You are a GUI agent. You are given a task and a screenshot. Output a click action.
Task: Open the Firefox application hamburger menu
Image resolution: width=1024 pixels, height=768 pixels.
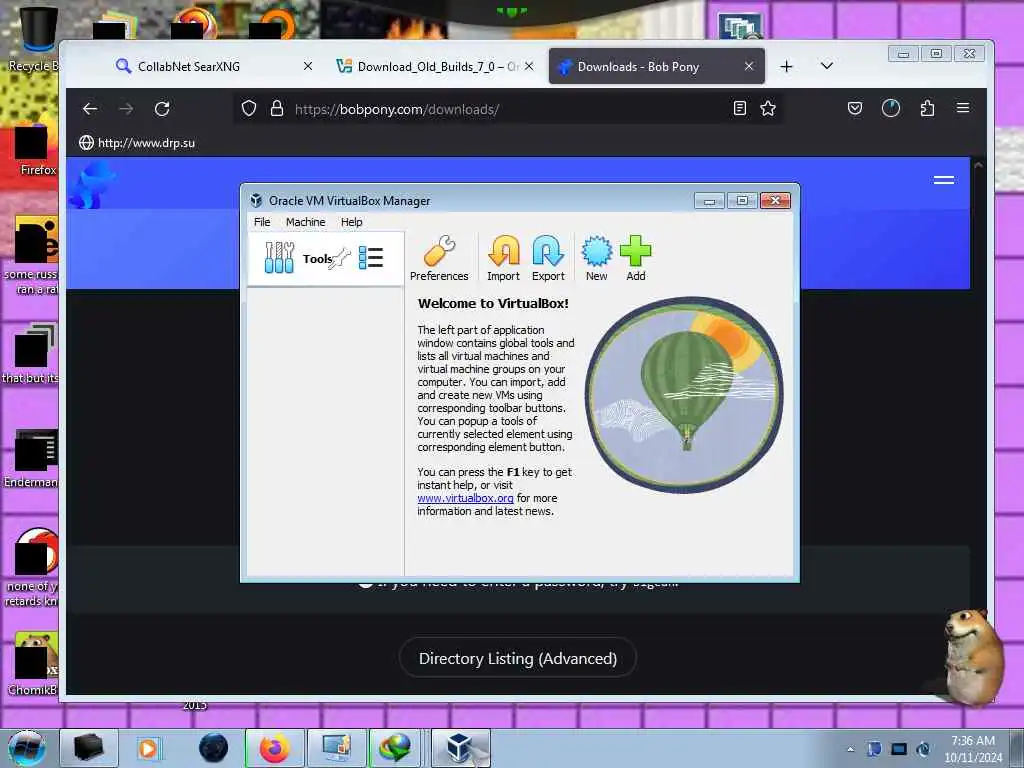(963, 108)
